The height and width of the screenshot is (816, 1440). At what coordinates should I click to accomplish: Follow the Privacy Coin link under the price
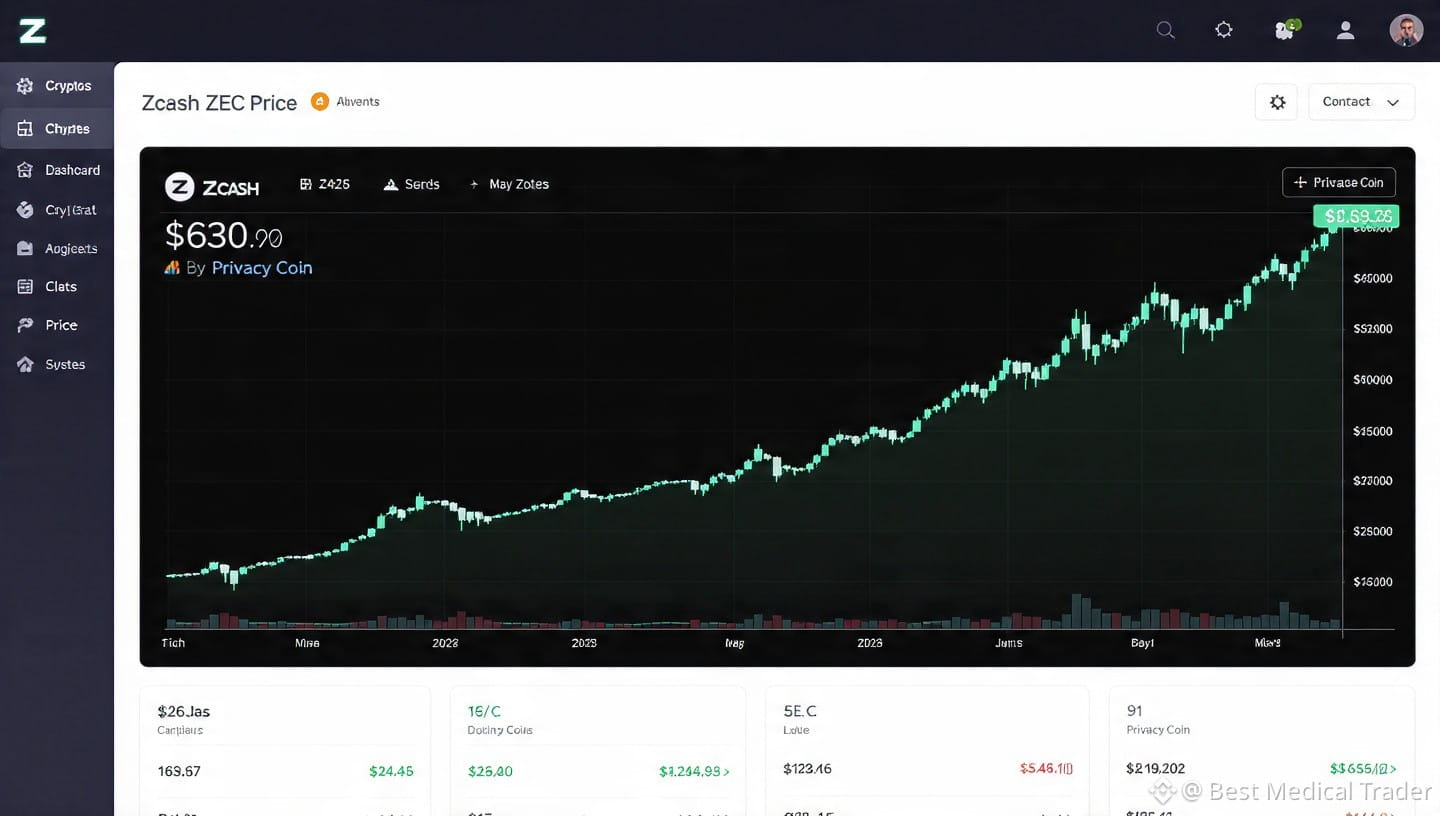(262, 268)
